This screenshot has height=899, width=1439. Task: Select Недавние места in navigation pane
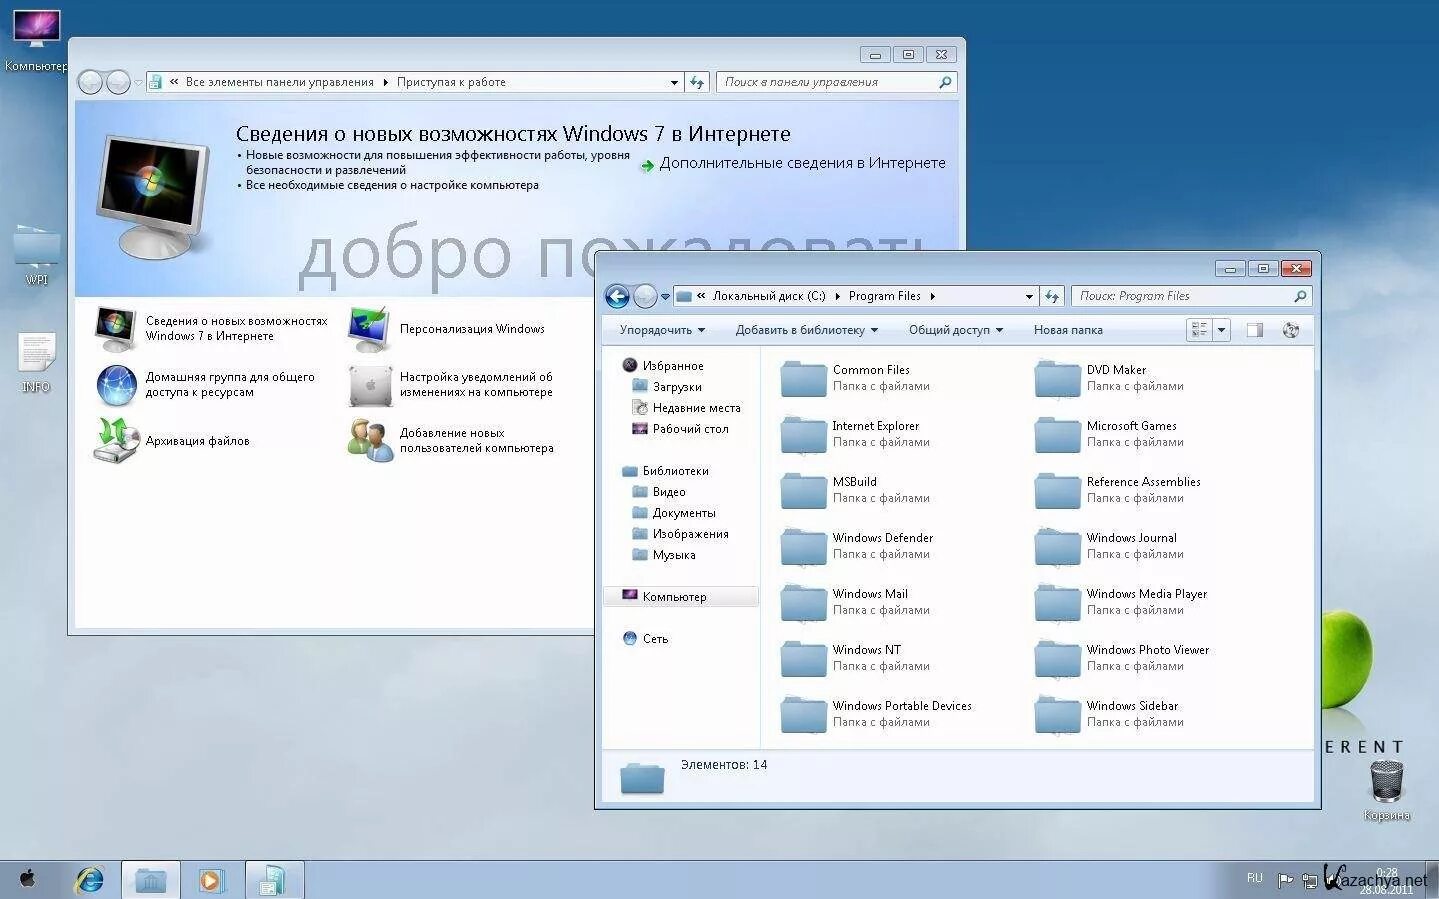686,408
